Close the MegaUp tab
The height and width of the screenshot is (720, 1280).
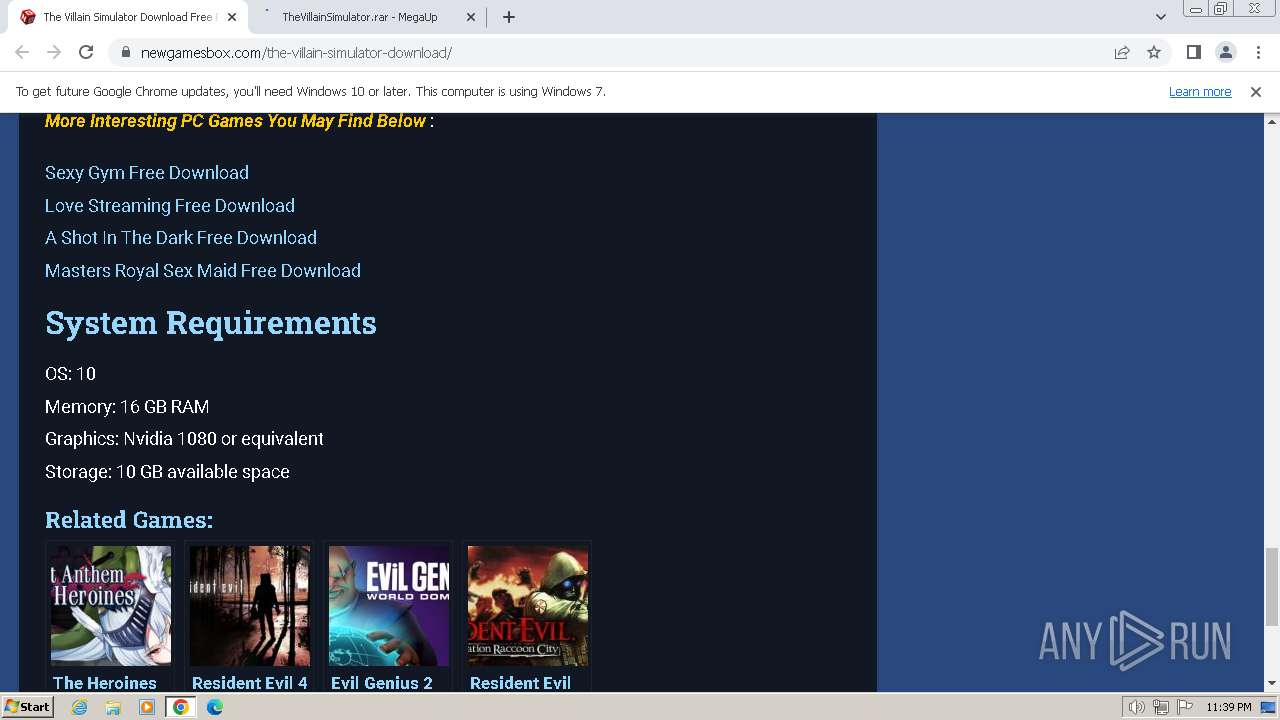(471, 17)
